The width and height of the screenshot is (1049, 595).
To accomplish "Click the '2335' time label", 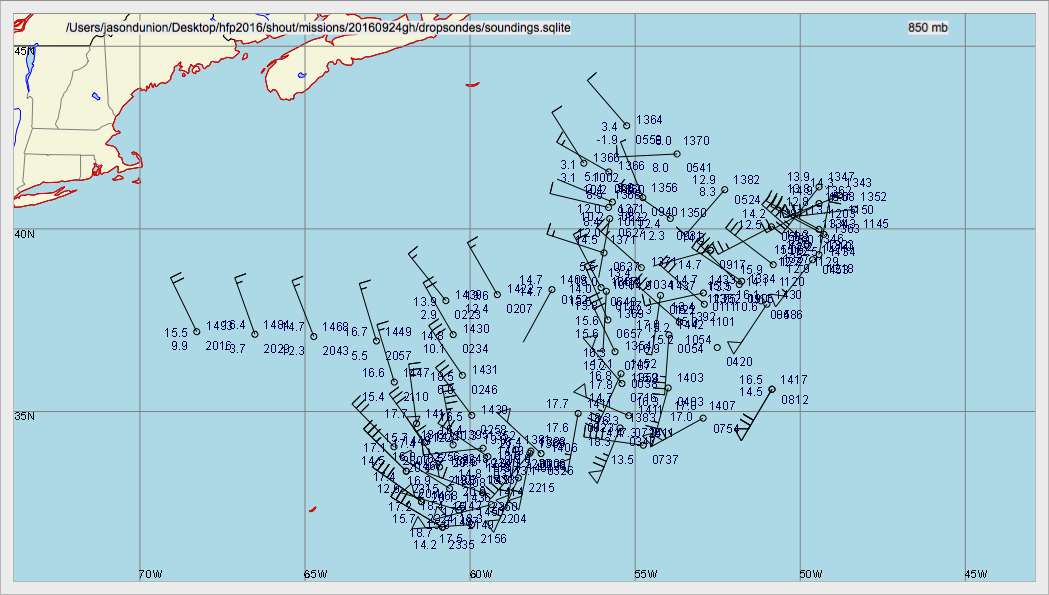I will (462, 545).
